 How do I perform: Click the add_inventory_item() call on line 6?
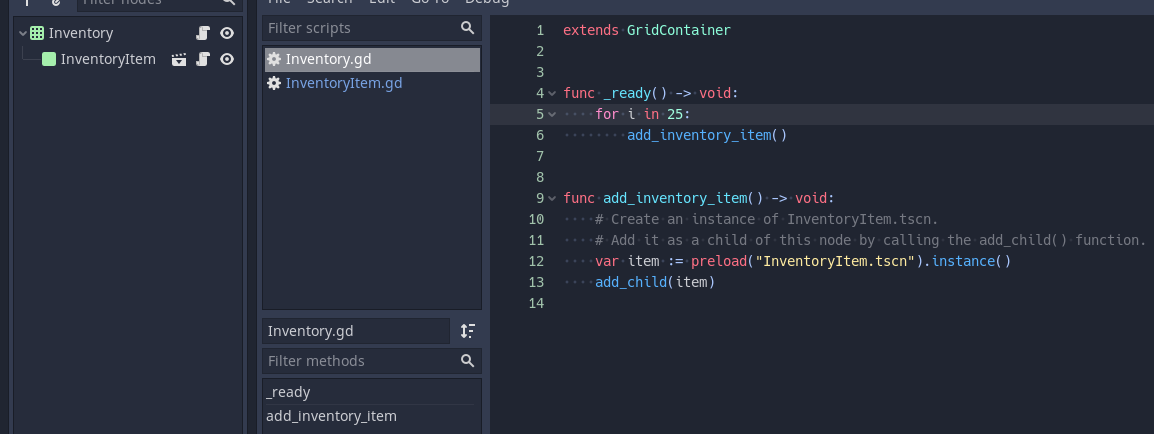click(x=707, y=135)
